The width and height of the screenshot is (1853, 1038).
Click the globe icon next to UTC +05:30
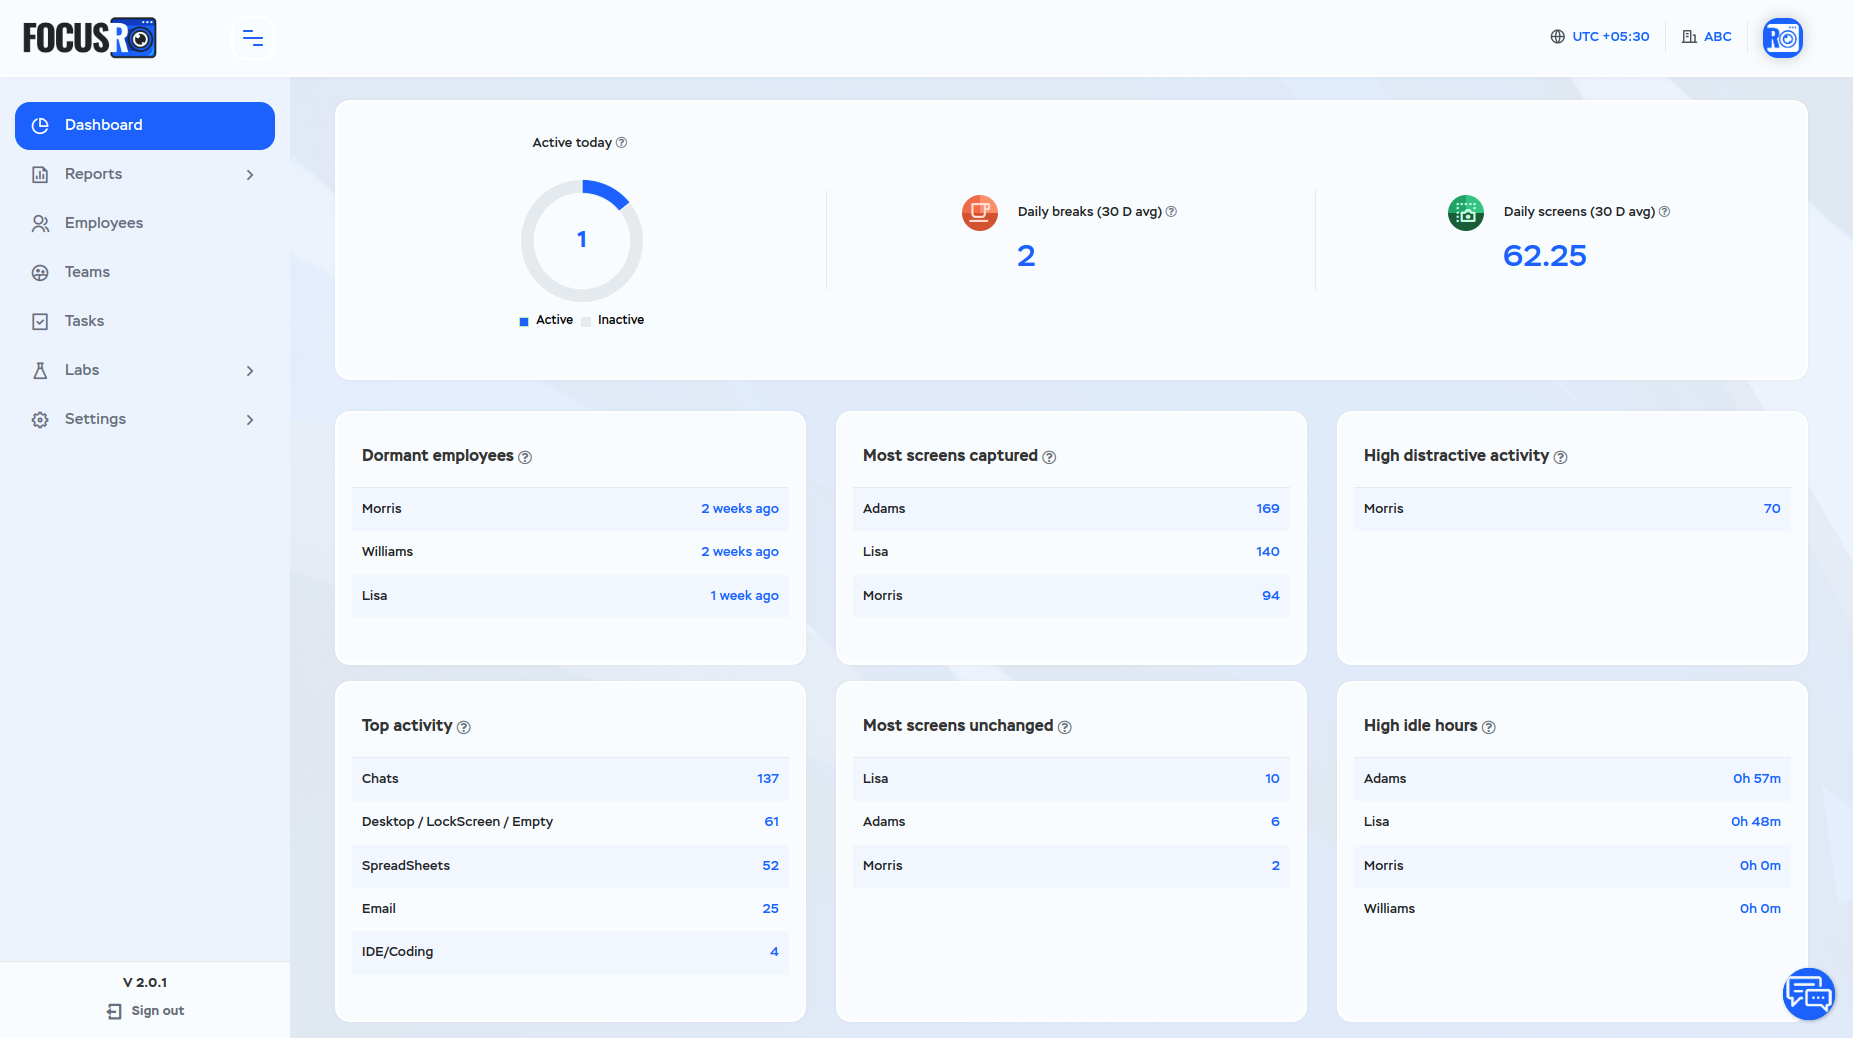1556,36
